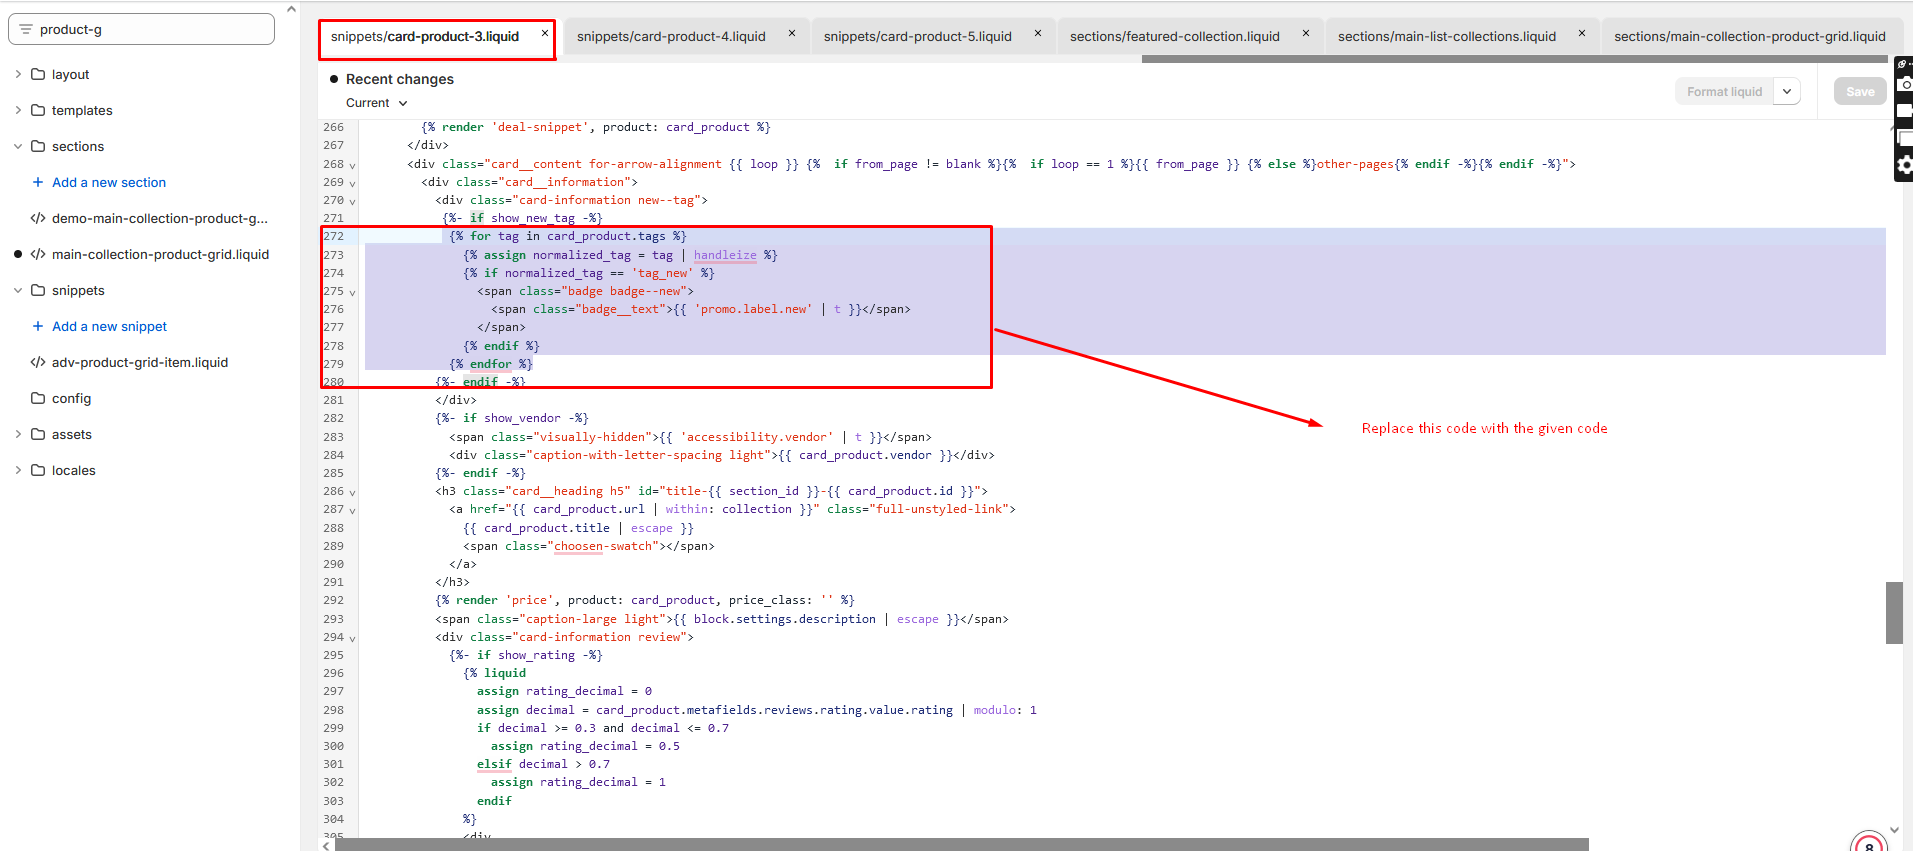The width and height of the screenshot is (1913, 851).
Task: Click the editor horizontal scrollbar at bottom
Action: pos(961,845)
